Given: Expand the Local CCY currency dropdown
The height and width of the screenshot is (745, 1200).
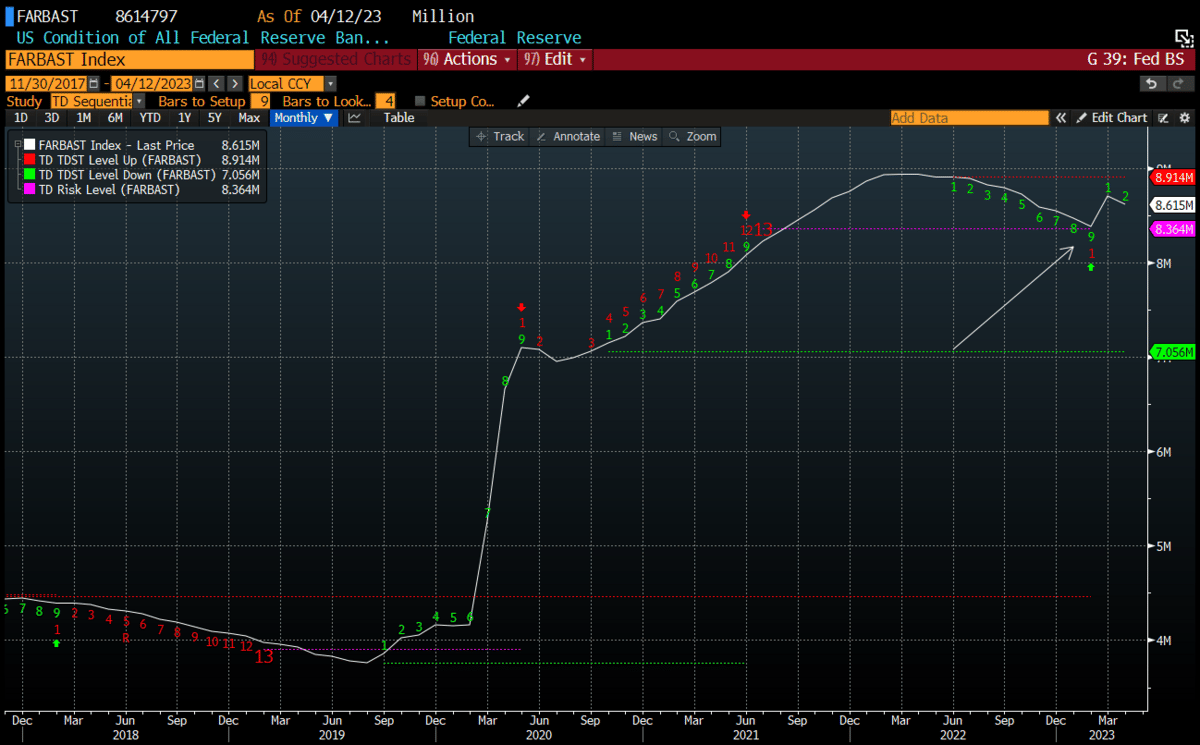Looking at the screenshot, I should tap(330, 84).
